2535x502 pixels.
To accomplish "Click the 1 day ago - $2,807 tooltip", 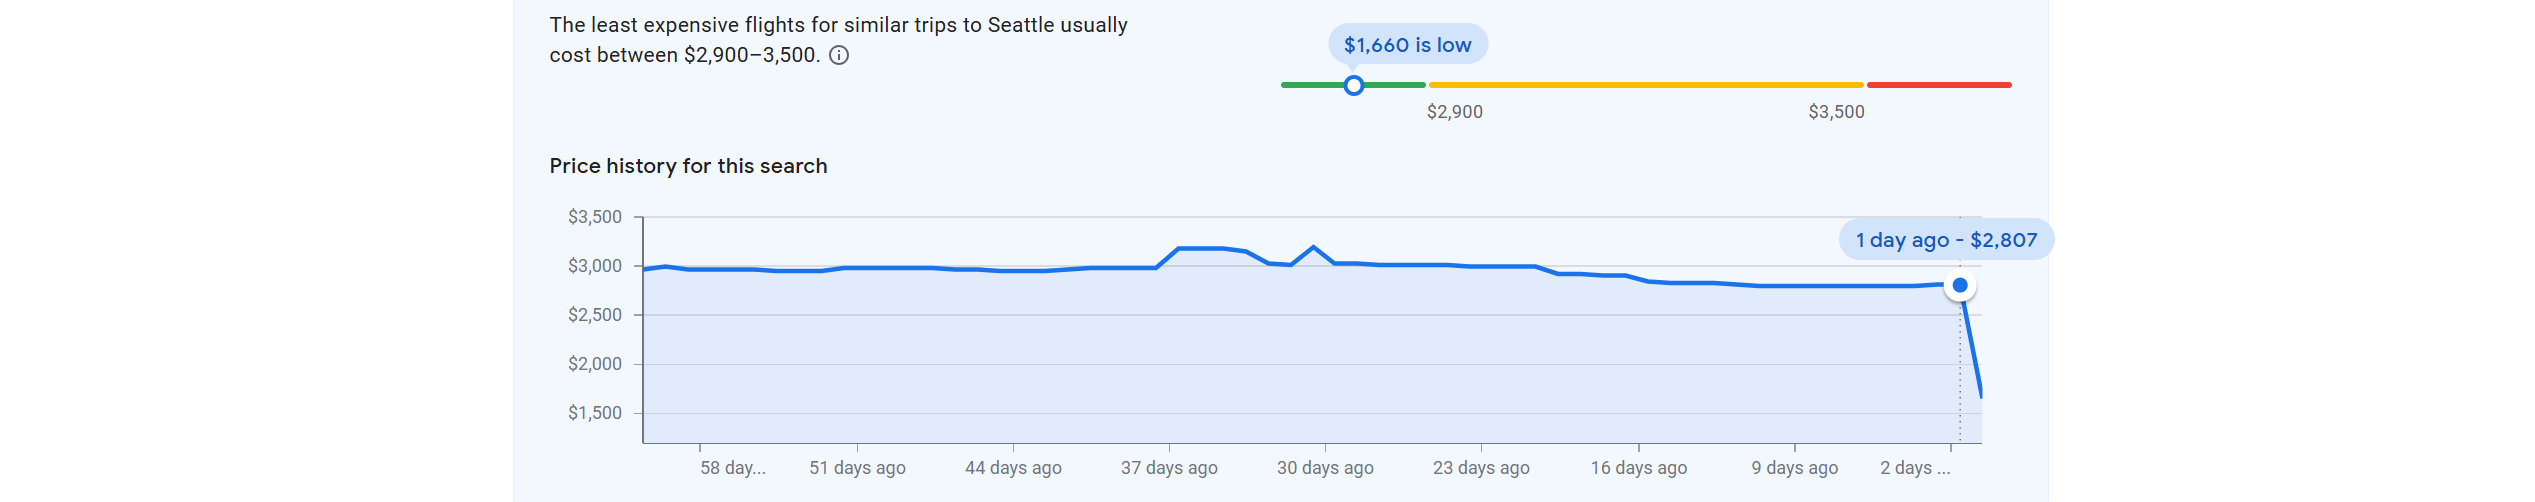I will 1945,240.
